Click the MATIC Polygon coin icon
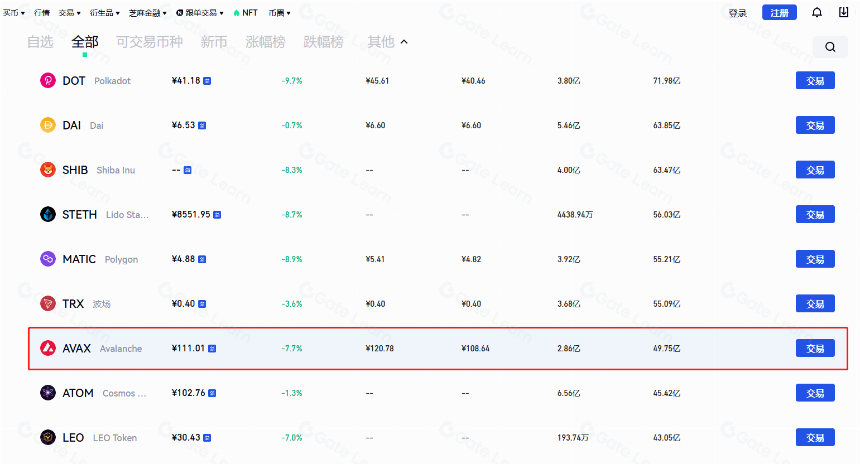The image size is (860, 464). 48,259
